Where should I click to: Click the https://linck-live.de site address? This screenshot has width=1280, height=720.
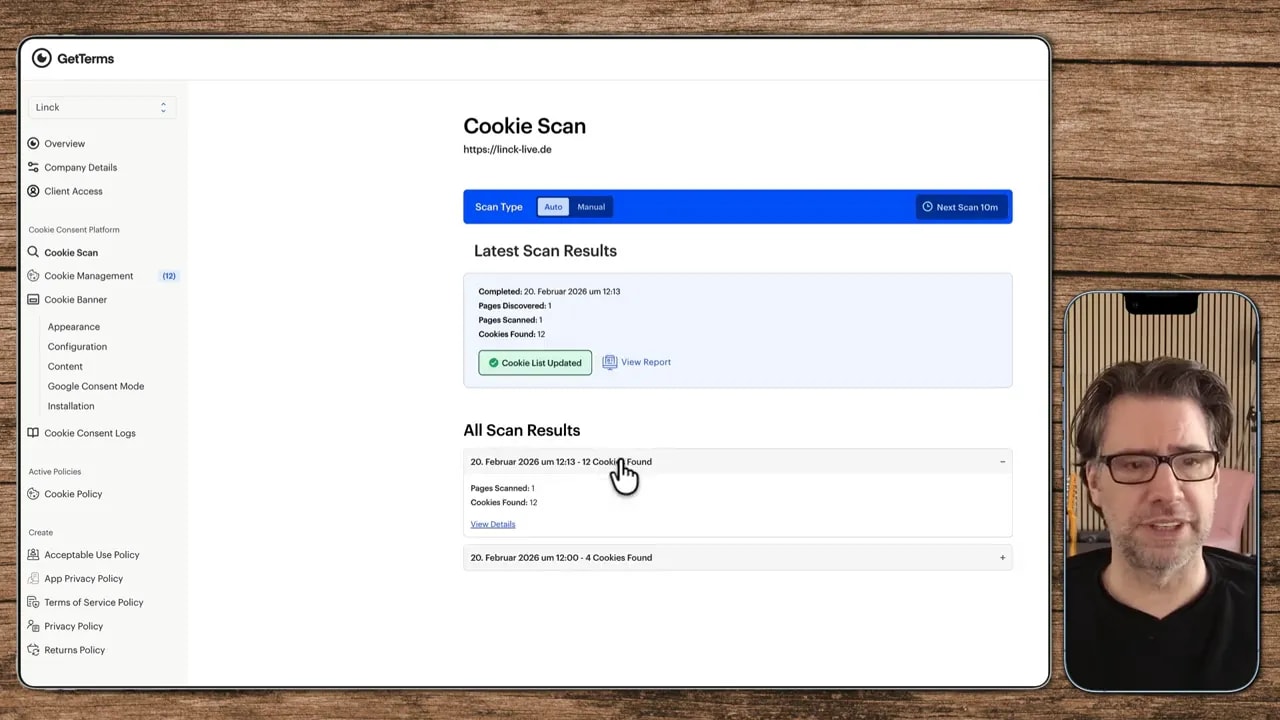[507, 149]
